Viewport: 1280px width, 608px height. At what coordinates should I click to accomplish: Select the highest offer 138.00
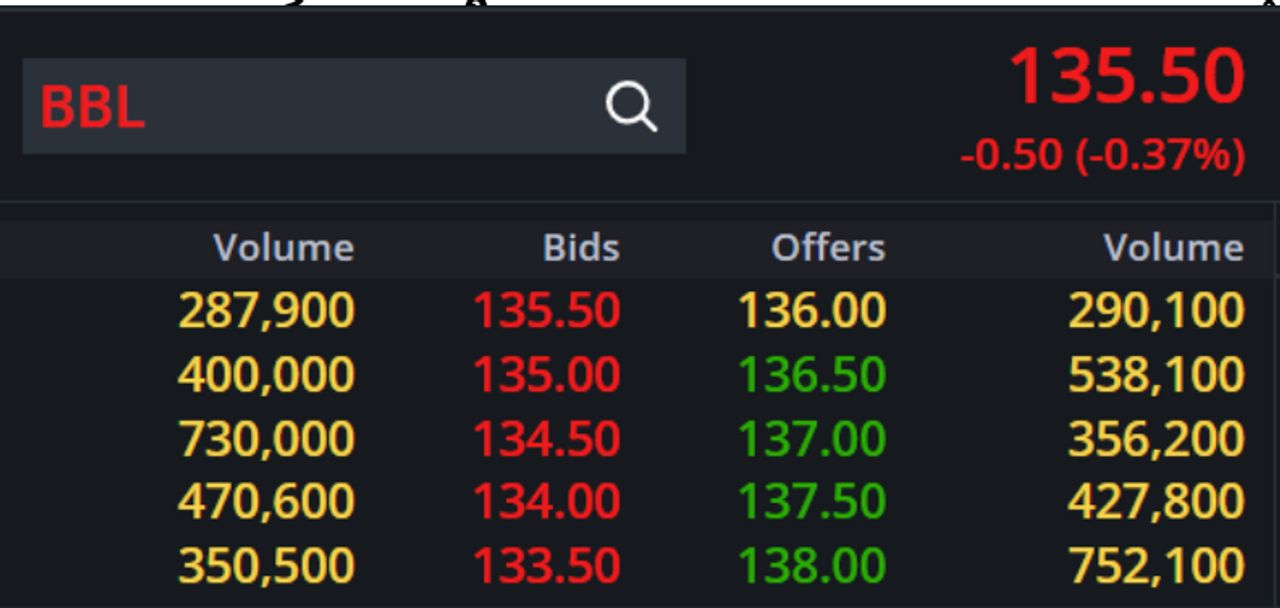point(811,566)
